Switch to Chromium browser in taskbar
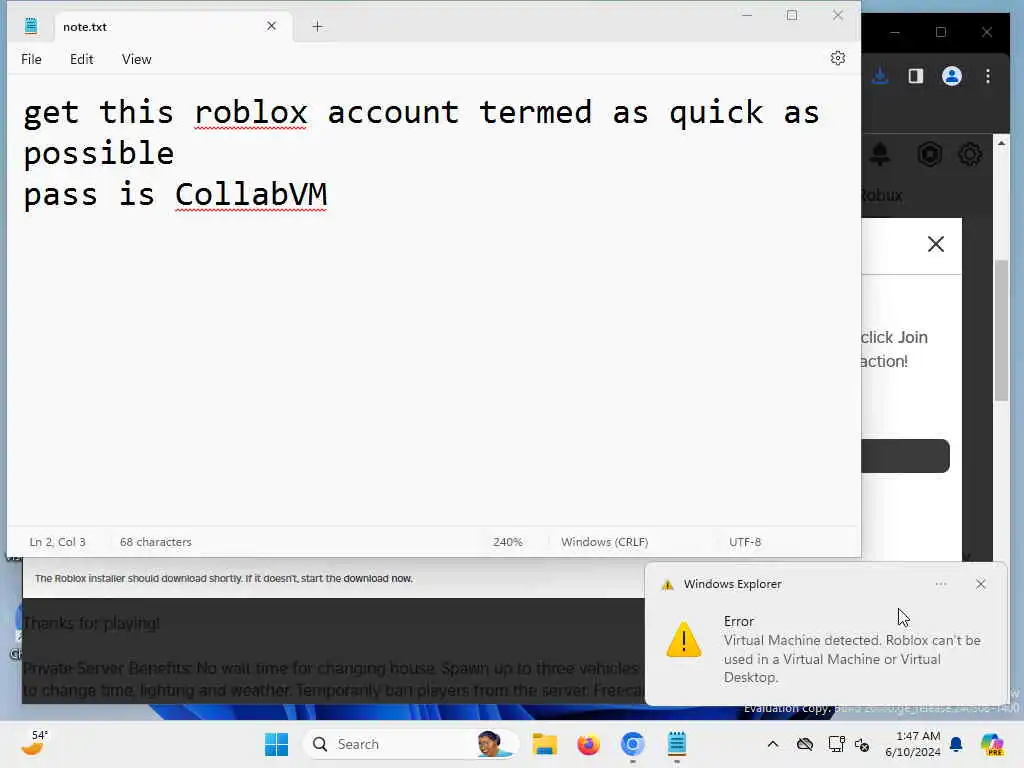This screenshot has width=1024, height=768. [632, 744]
